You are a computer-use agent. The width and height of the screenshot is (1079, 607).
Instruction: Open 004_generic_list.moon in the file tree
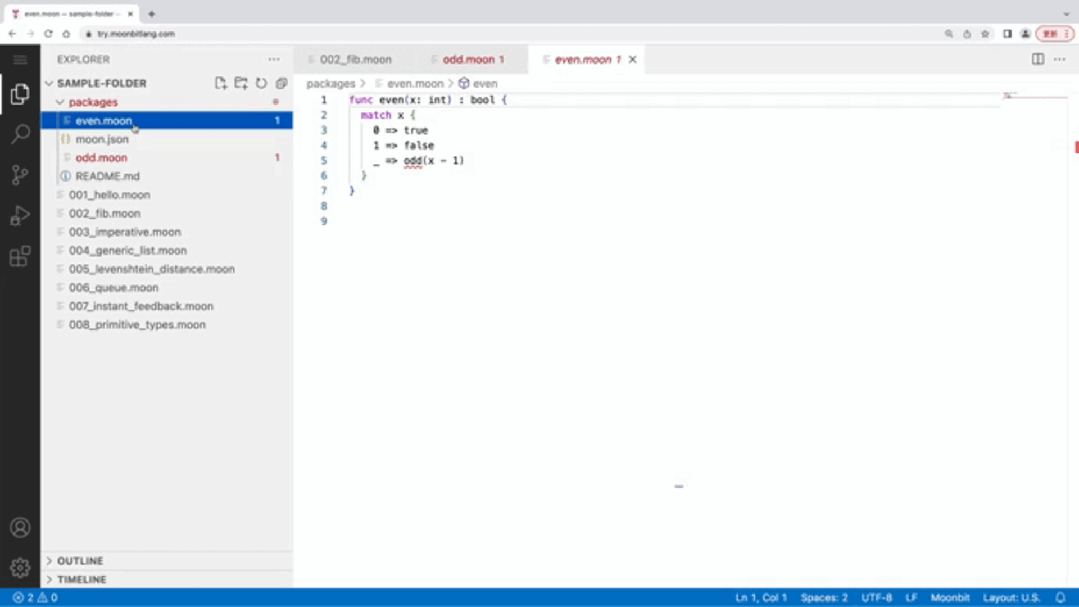click(127, 251)
